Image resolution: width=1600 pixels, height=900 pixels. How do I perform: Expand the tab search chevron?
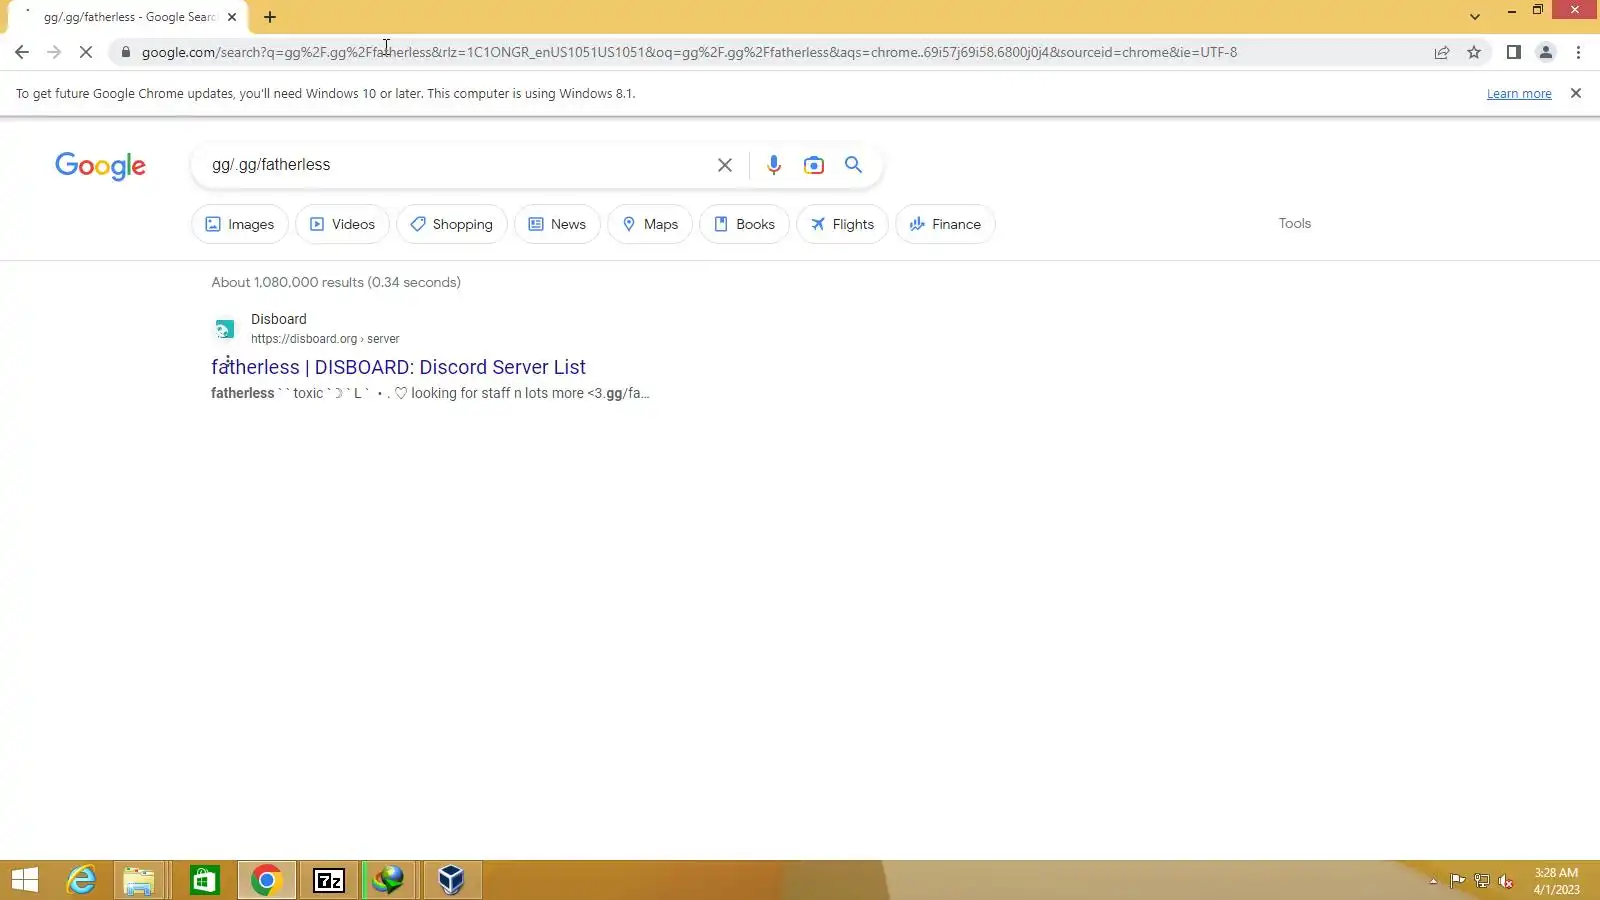click(1474, 17)
